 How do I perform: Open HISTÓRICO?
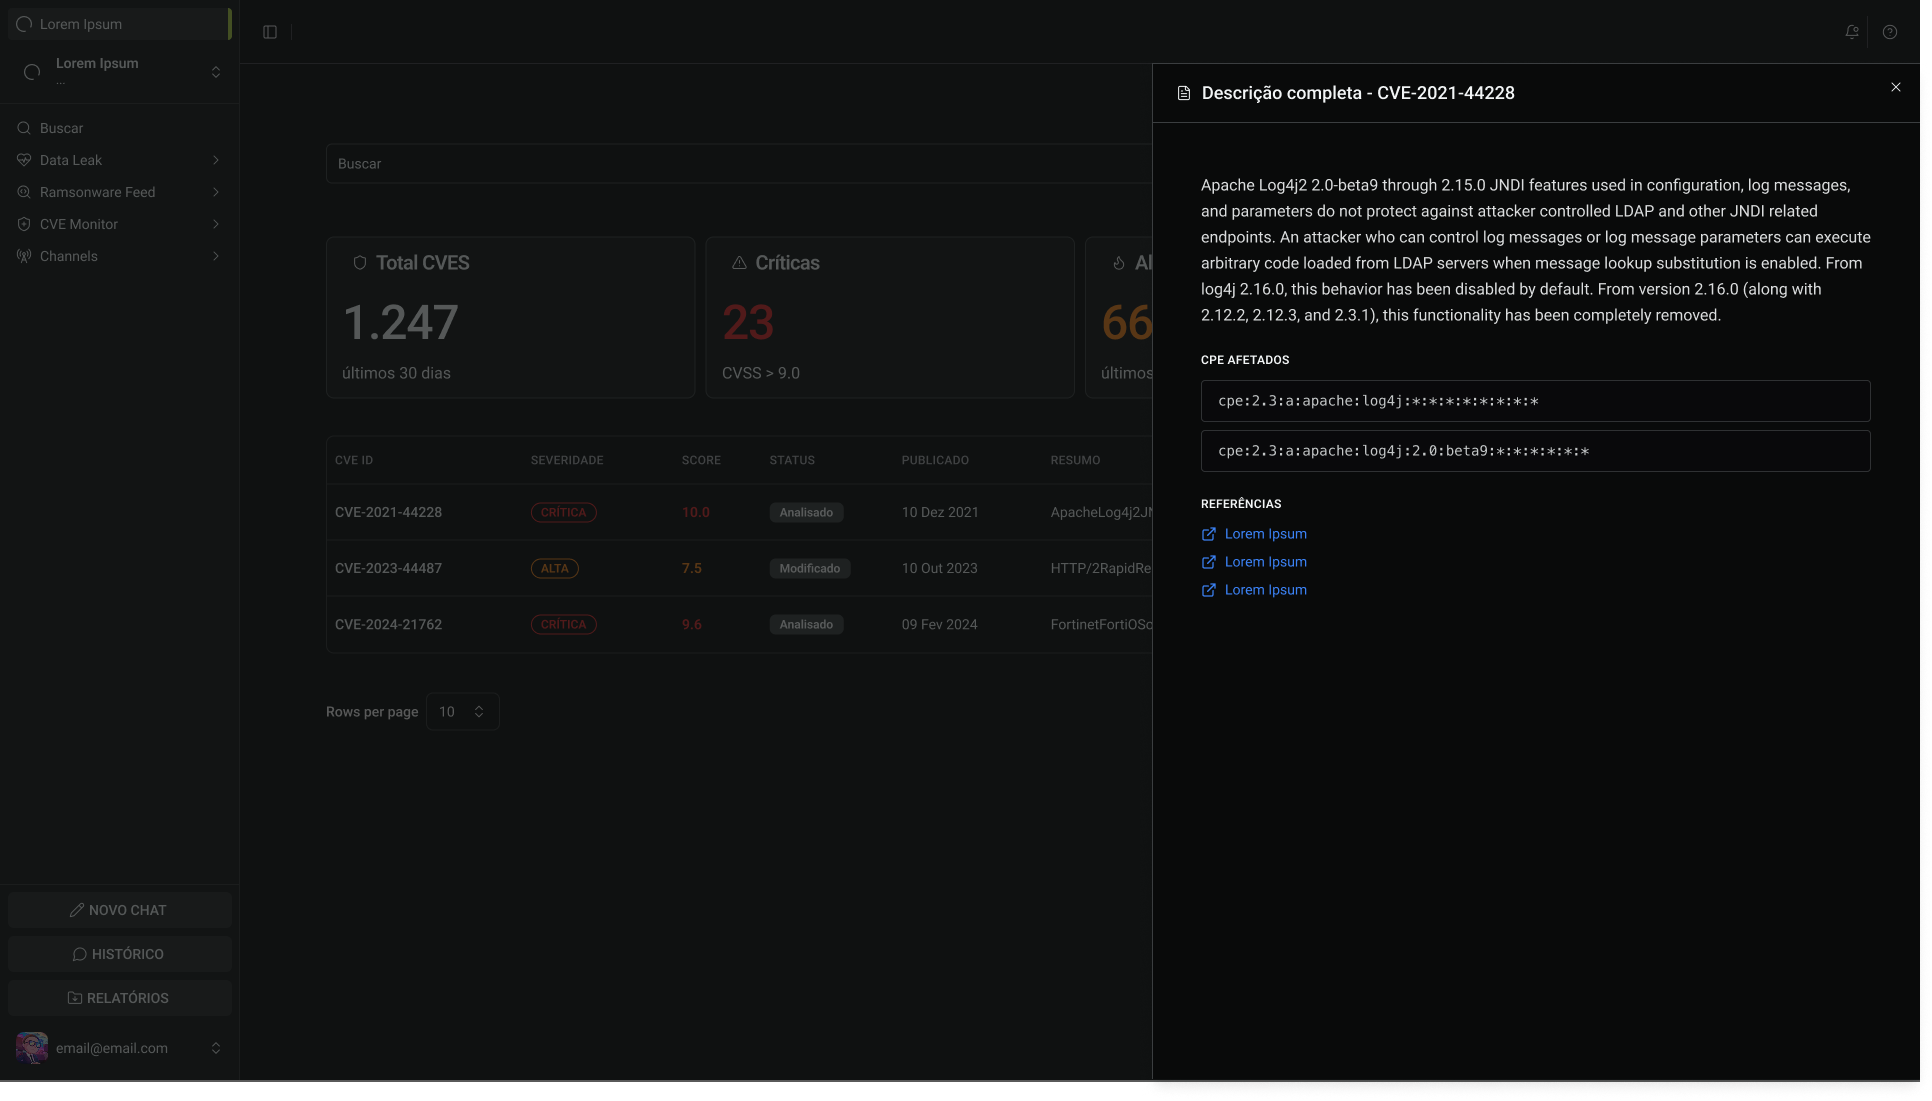(x=120, y=954)
